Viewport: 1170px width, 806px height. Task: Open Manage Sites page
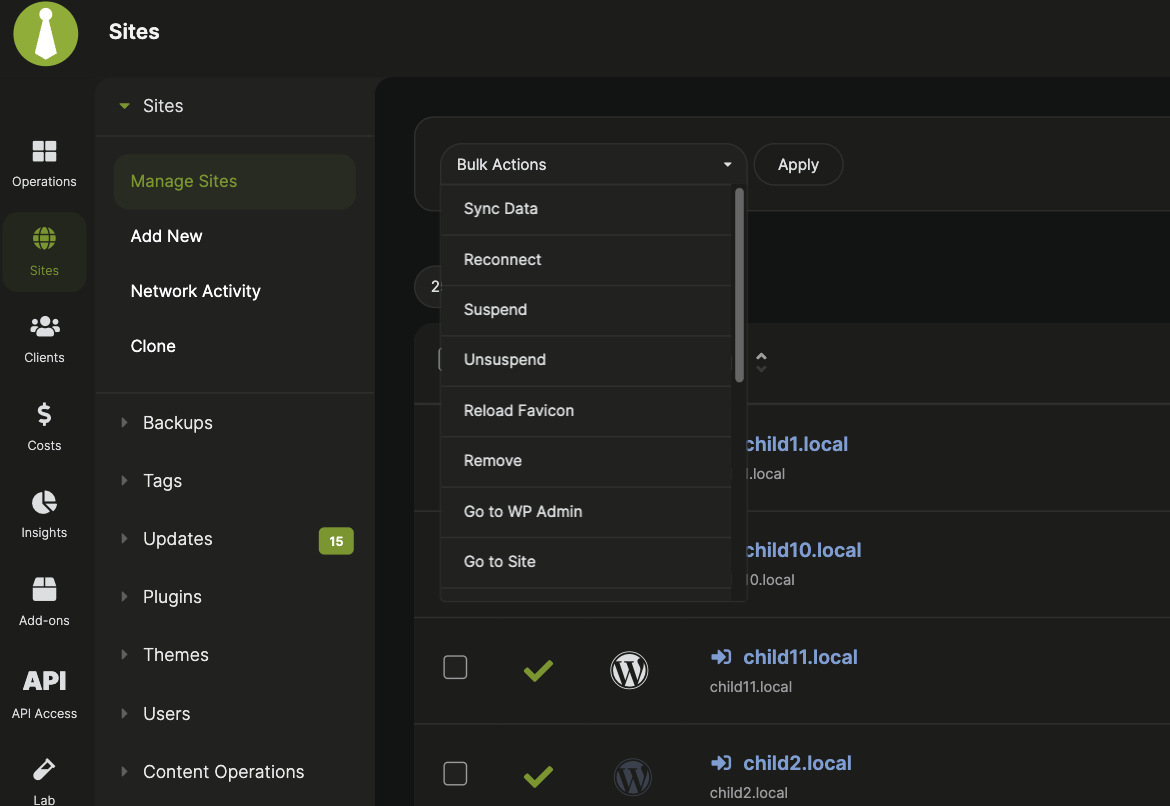click(235, 181)
